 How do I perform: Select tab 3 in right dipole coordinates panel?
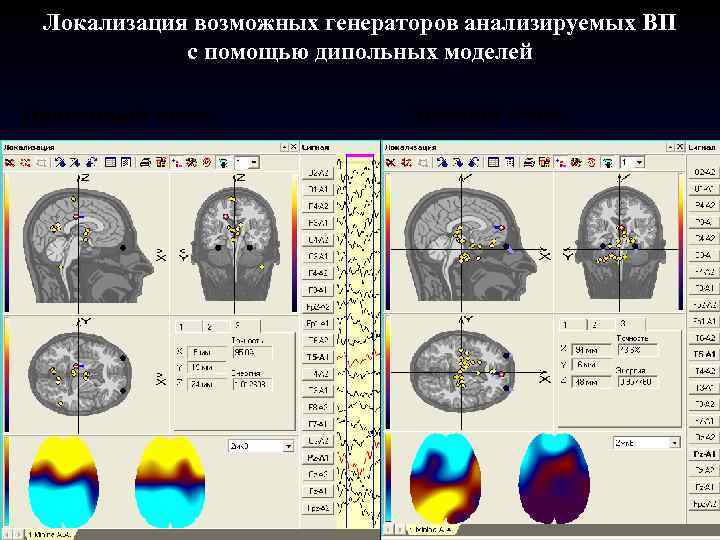pos(629,323)
